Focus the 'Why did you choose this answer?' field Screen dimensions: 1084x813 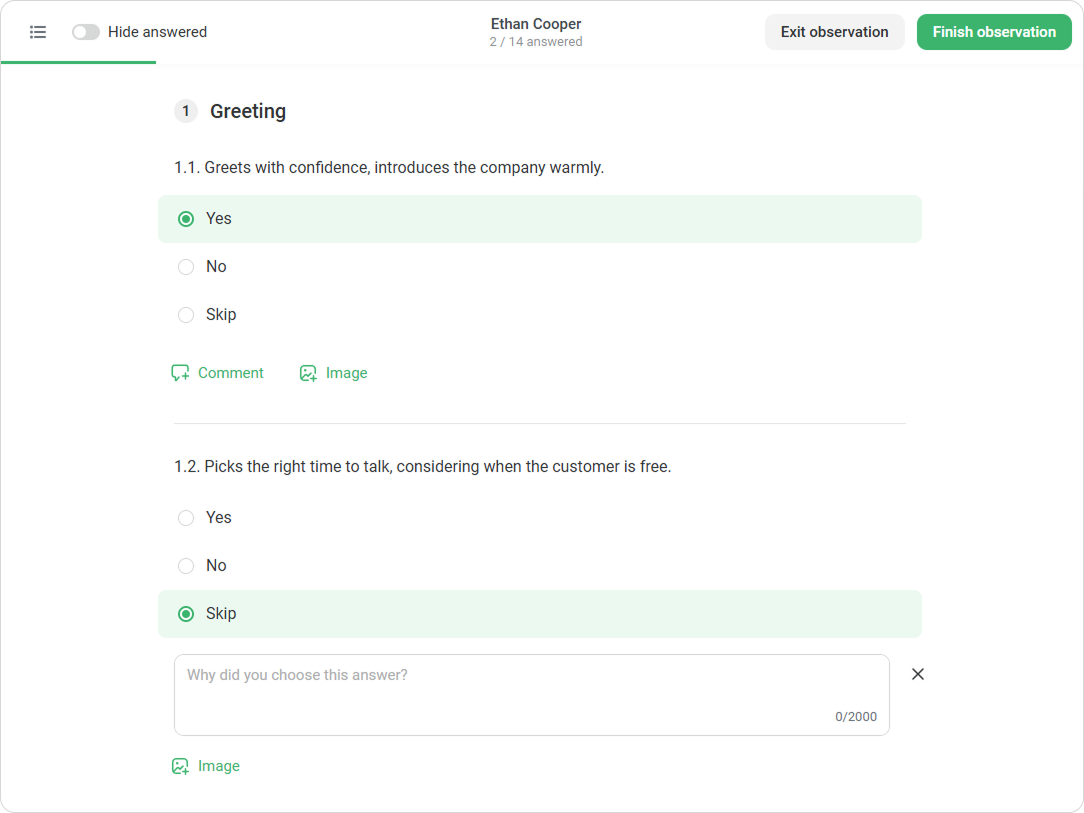[x=532, y=695]
